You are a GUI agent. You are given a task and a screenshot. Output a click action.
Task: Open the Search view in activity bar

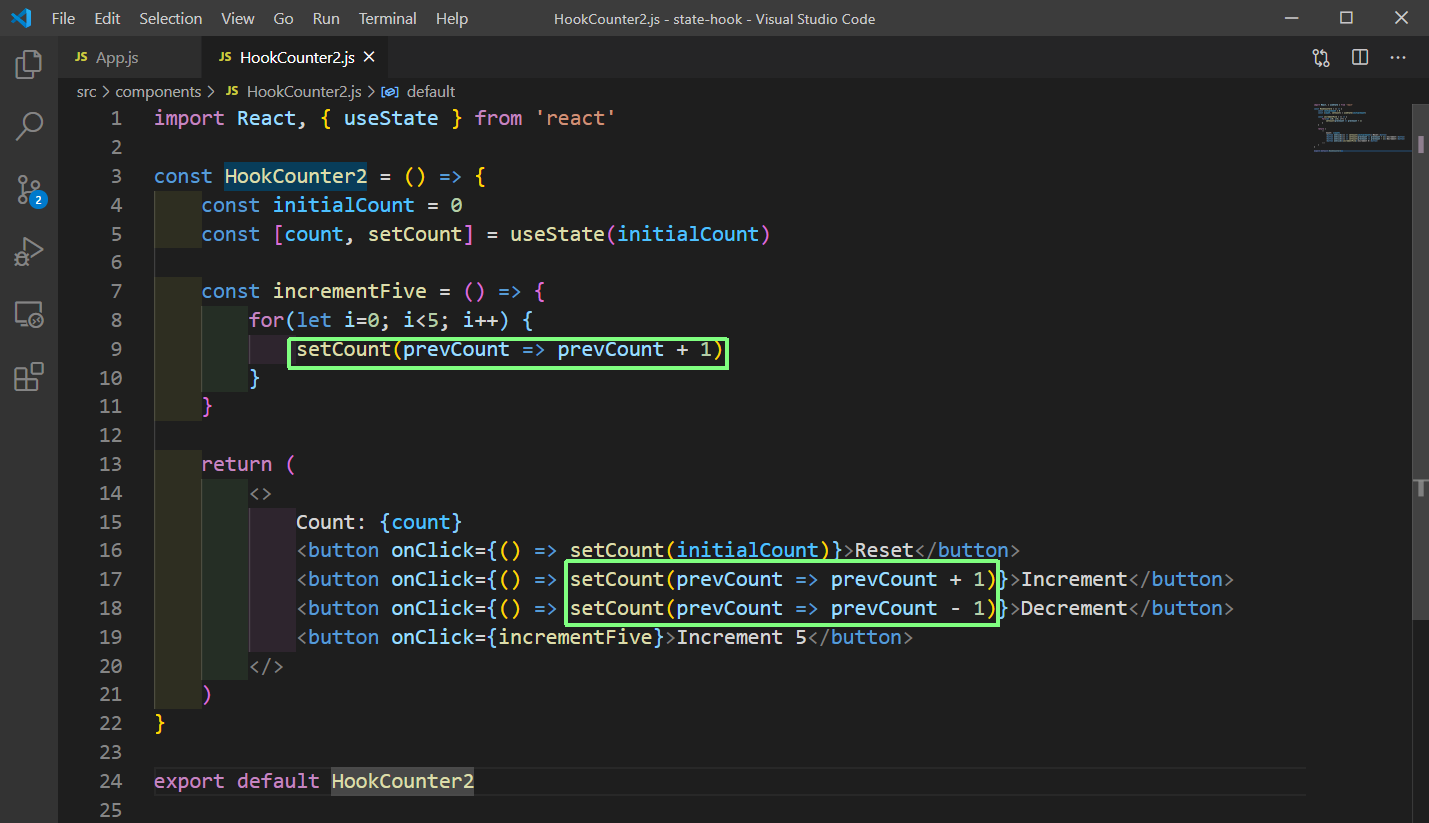coord(29,126)
